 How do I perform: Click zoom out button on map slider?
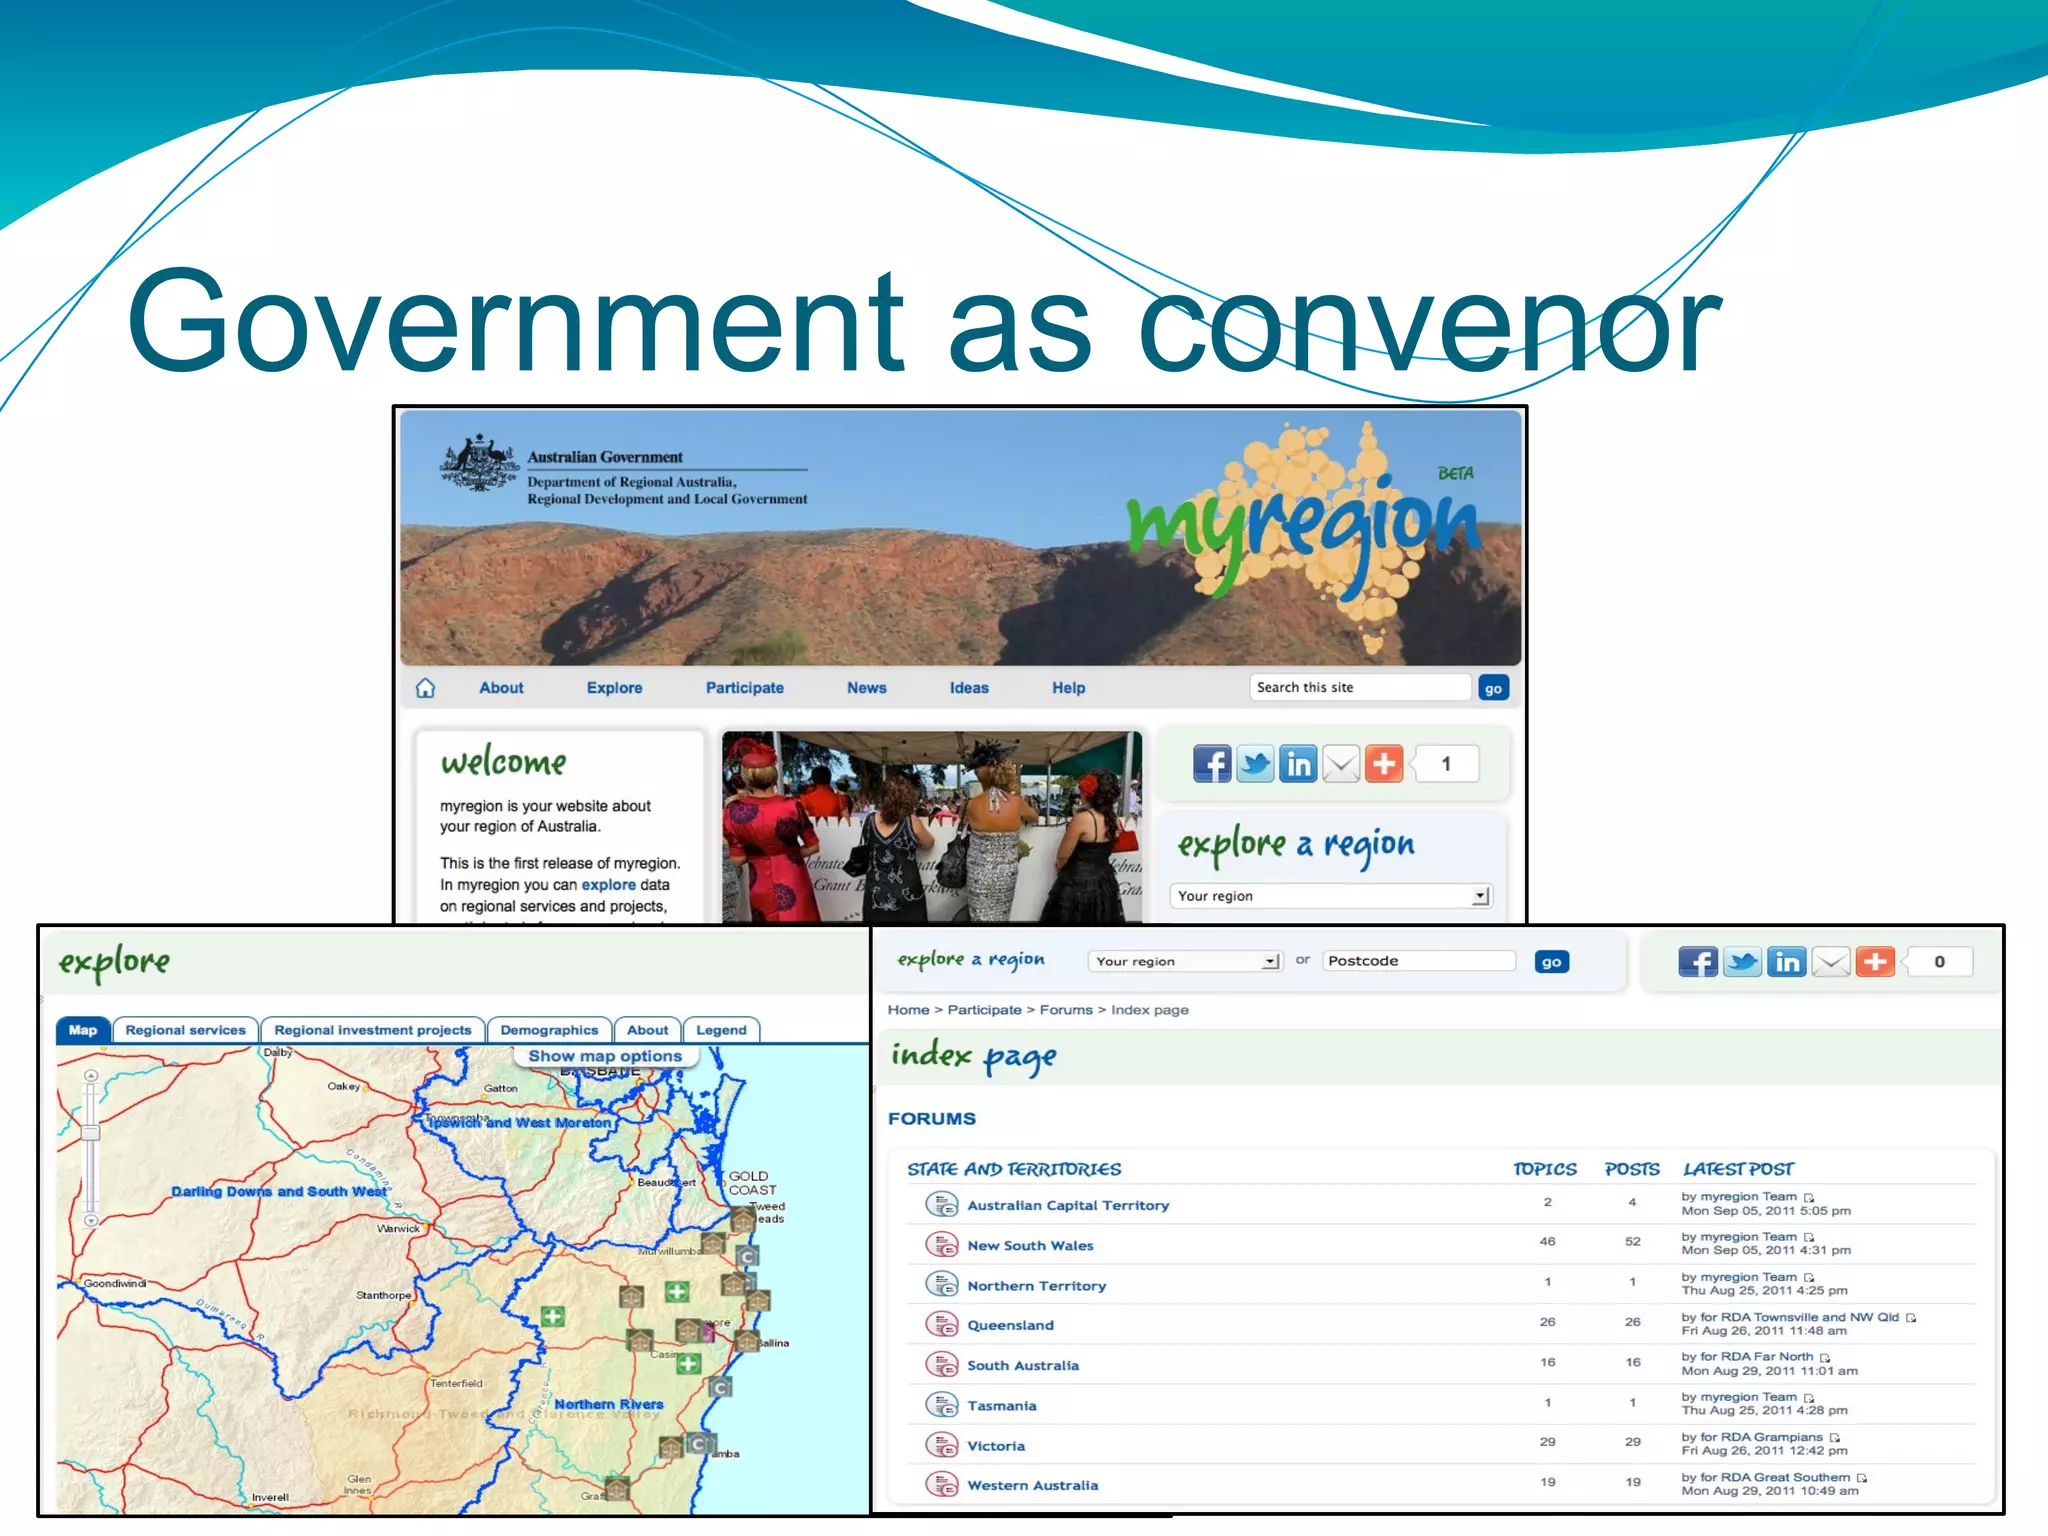91,1220
